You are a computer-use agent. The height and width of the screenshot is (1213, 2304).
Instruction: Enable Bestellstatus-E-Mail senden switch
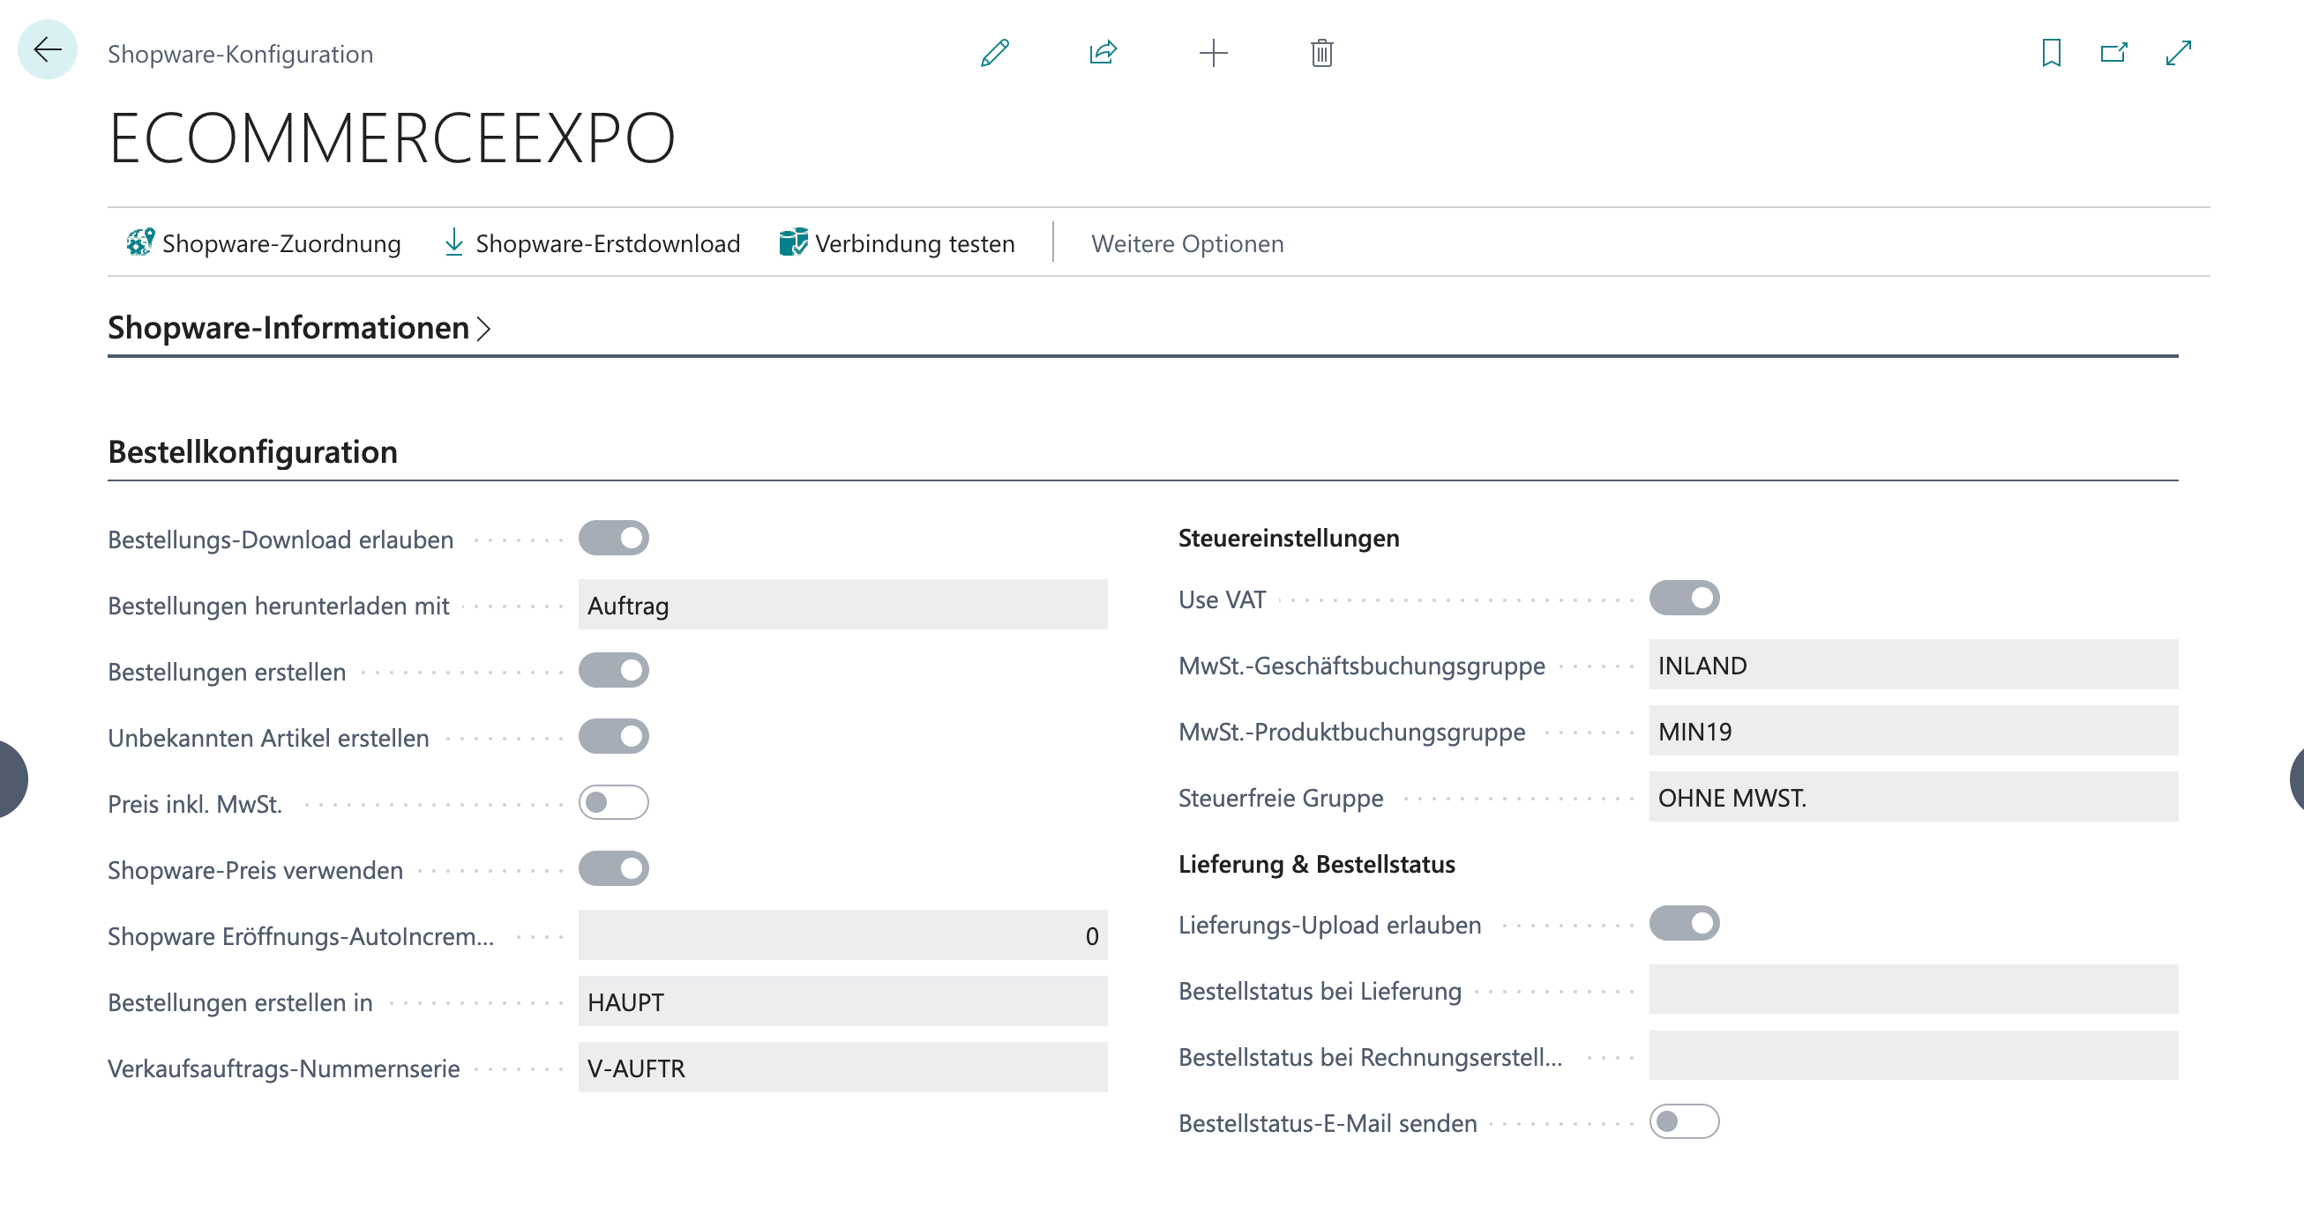coord(1685,1121)
